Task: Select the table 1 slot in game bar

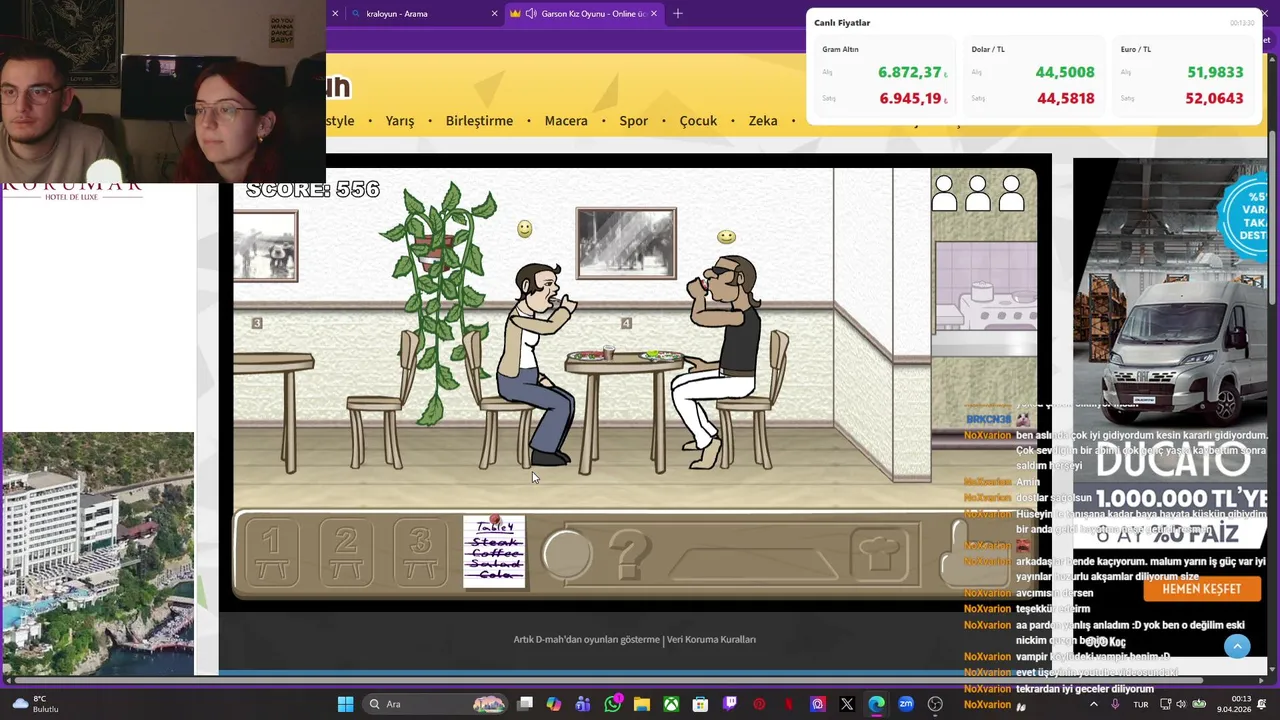Action: point(271,553)
